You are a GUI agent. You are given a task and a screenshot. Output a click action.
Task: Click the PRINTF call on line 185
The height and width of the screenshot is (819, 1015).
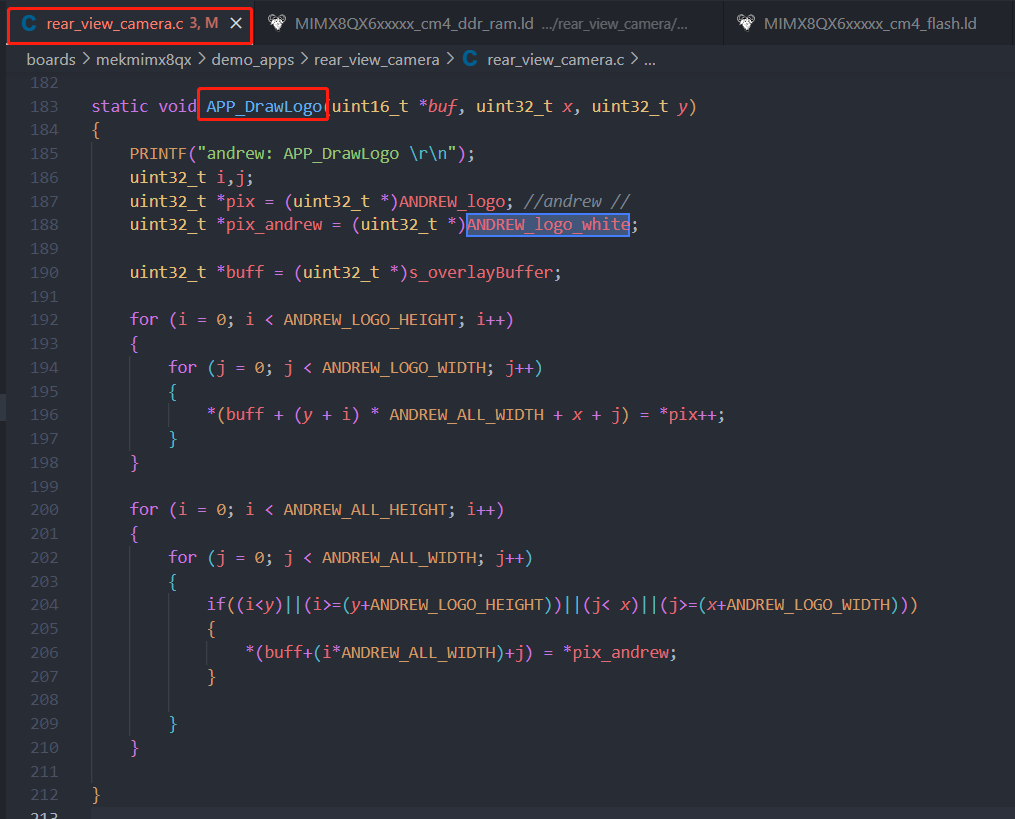158,154
